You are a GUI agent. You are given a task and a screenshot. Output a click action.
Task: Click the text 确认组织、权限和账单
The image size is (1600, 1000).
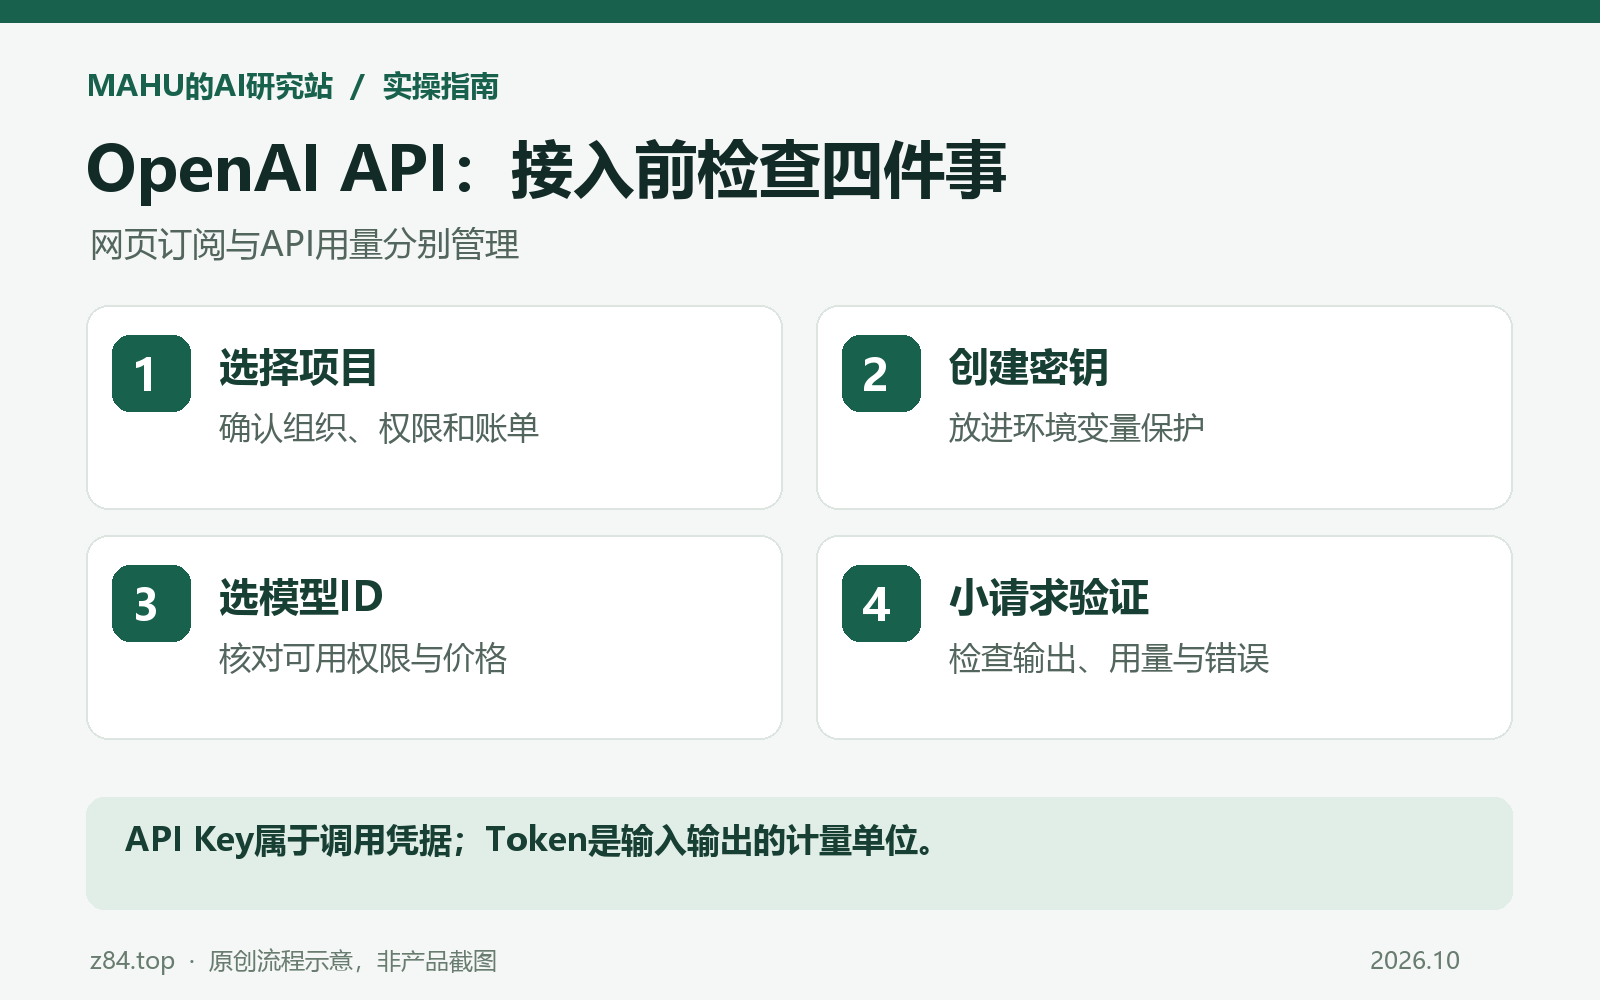point(379,428)
